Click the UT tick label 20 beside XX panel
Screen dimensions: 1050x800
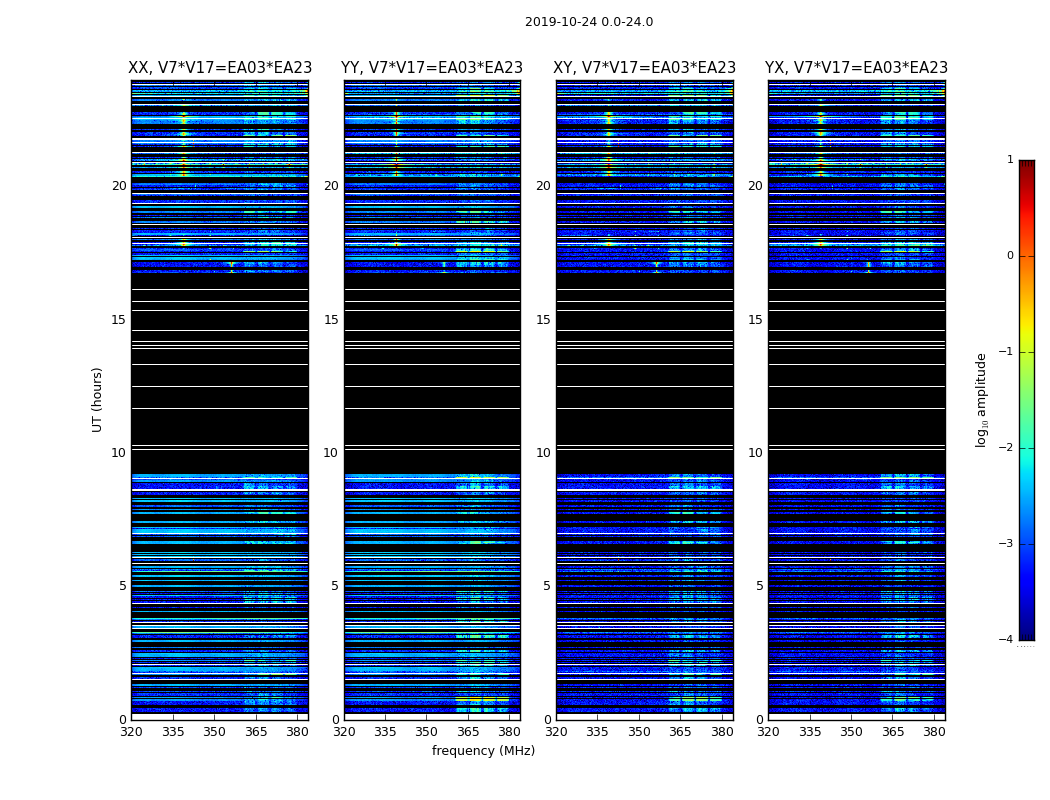click(119, 186)
